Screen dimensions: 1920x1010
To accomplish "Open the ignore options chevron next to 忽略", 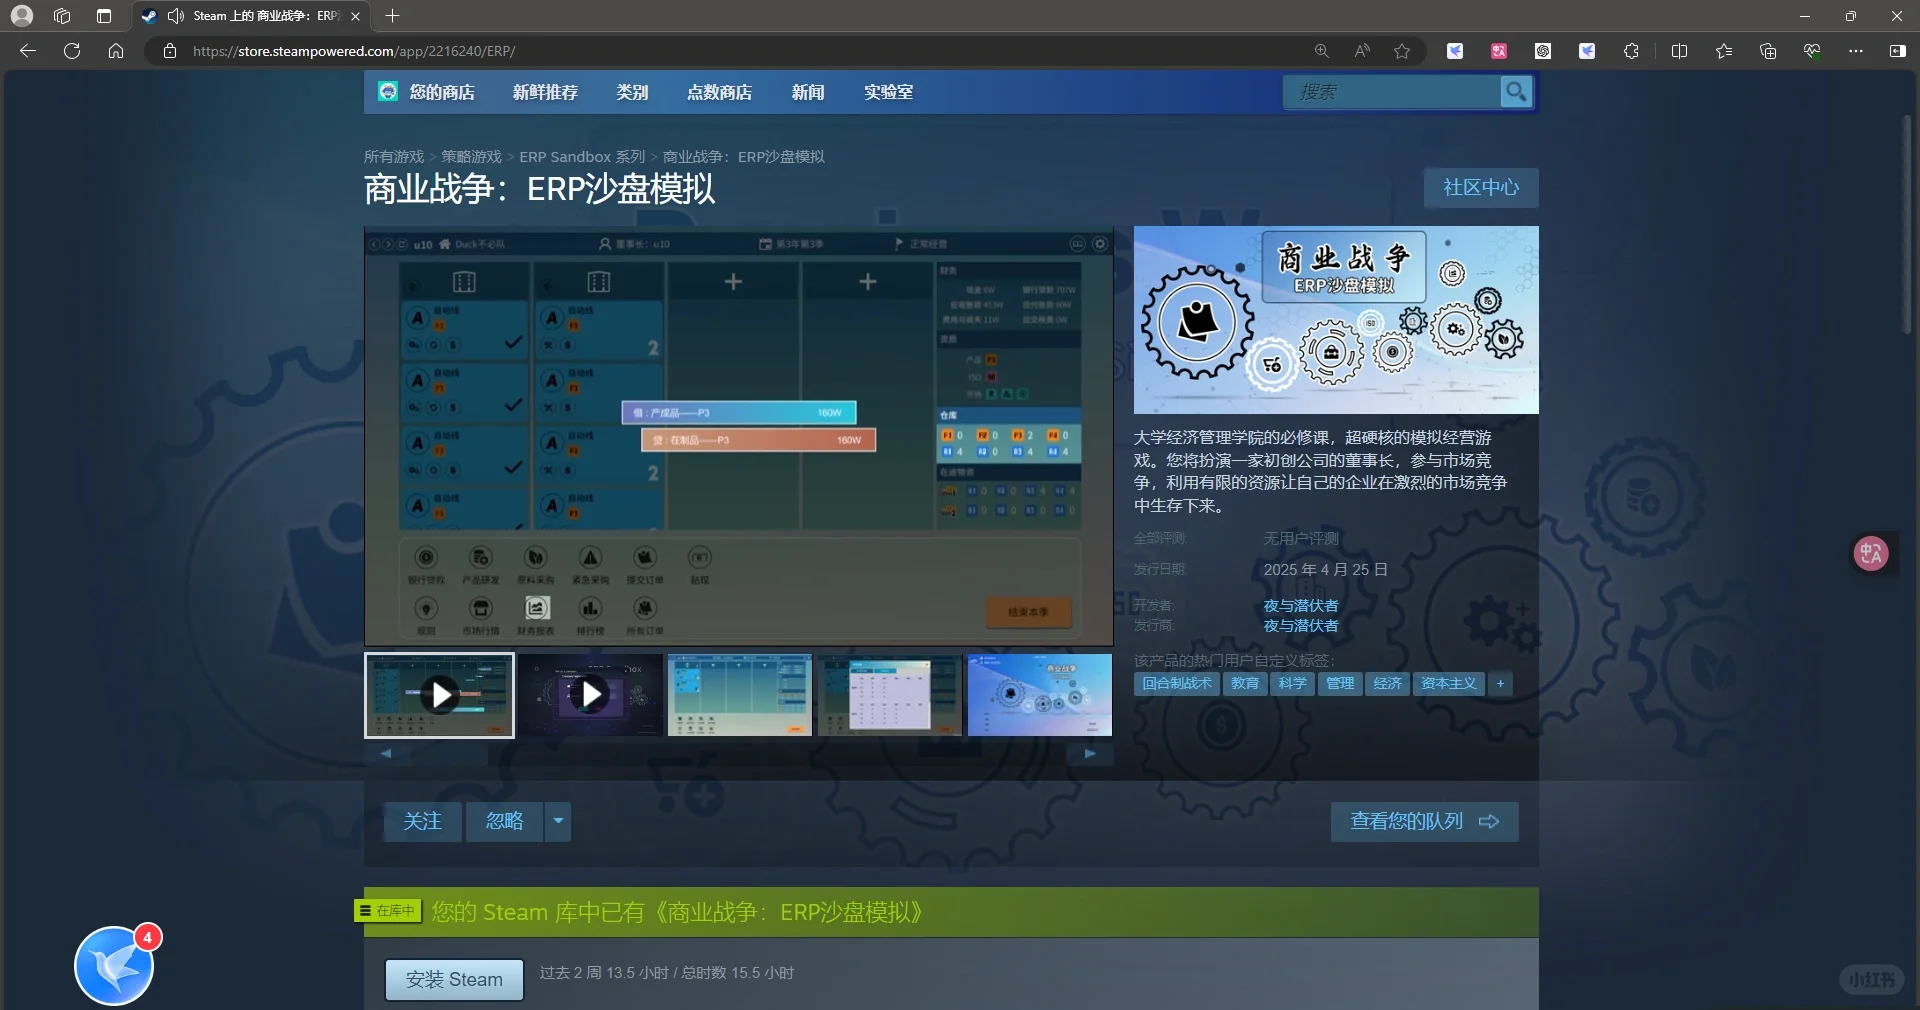I will coord(558,822).
